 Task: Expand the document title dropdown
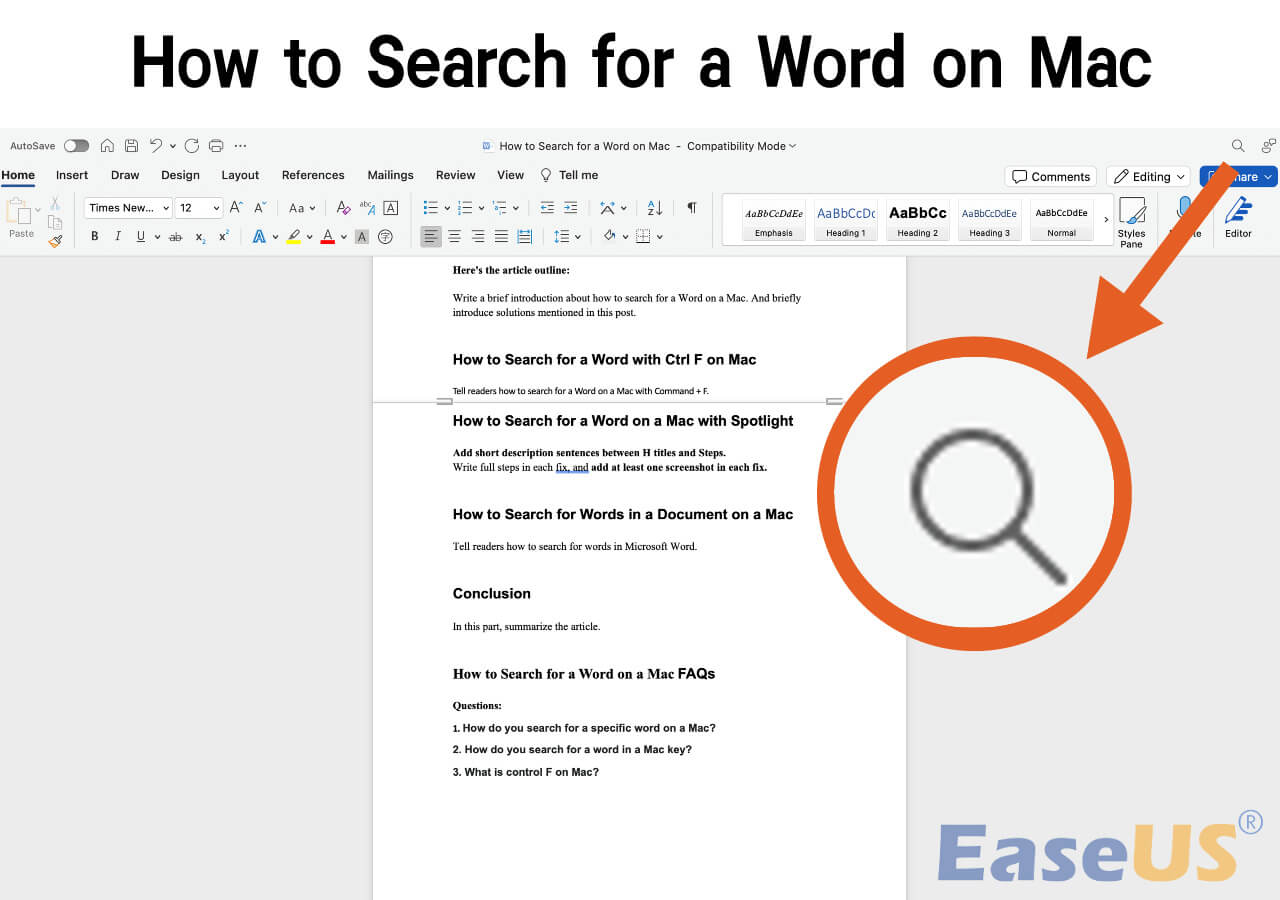click(793, 146)
